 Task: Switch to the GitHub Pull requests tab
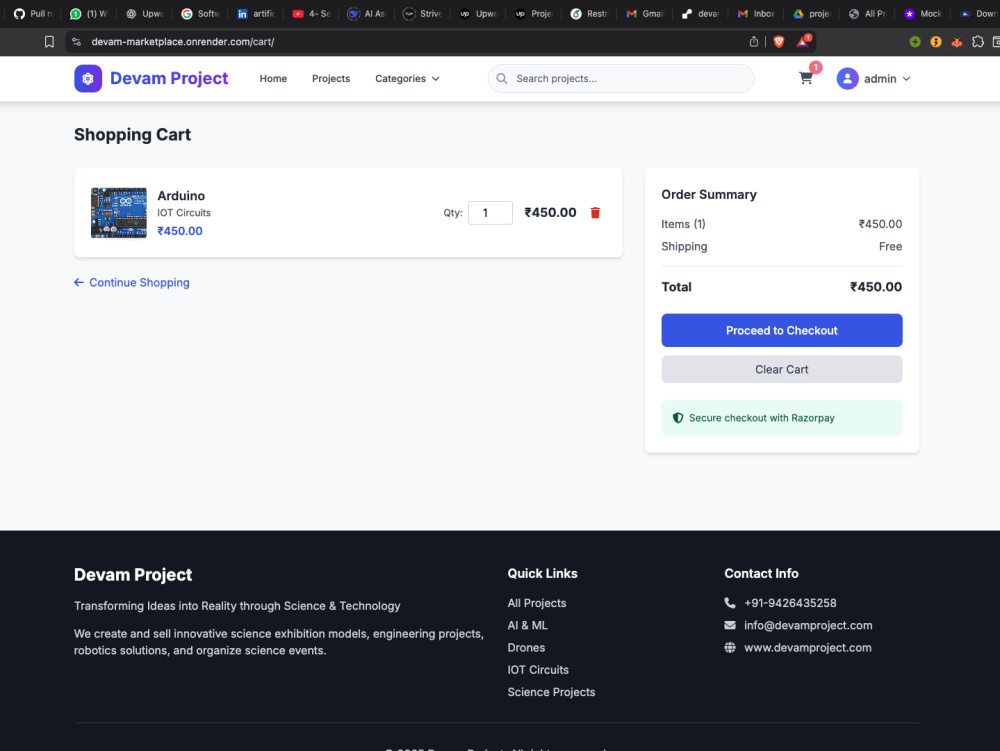coord(33,13)
